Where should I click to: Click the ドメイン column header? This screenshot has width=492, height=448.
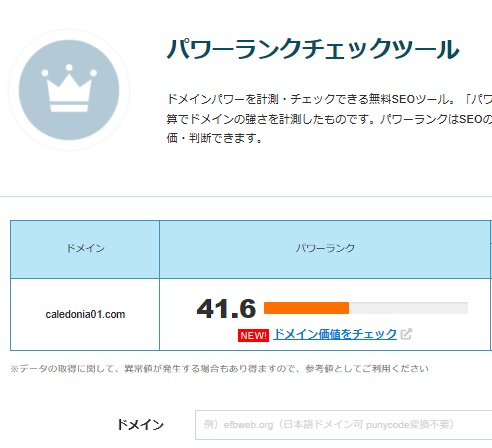[85, 249]
